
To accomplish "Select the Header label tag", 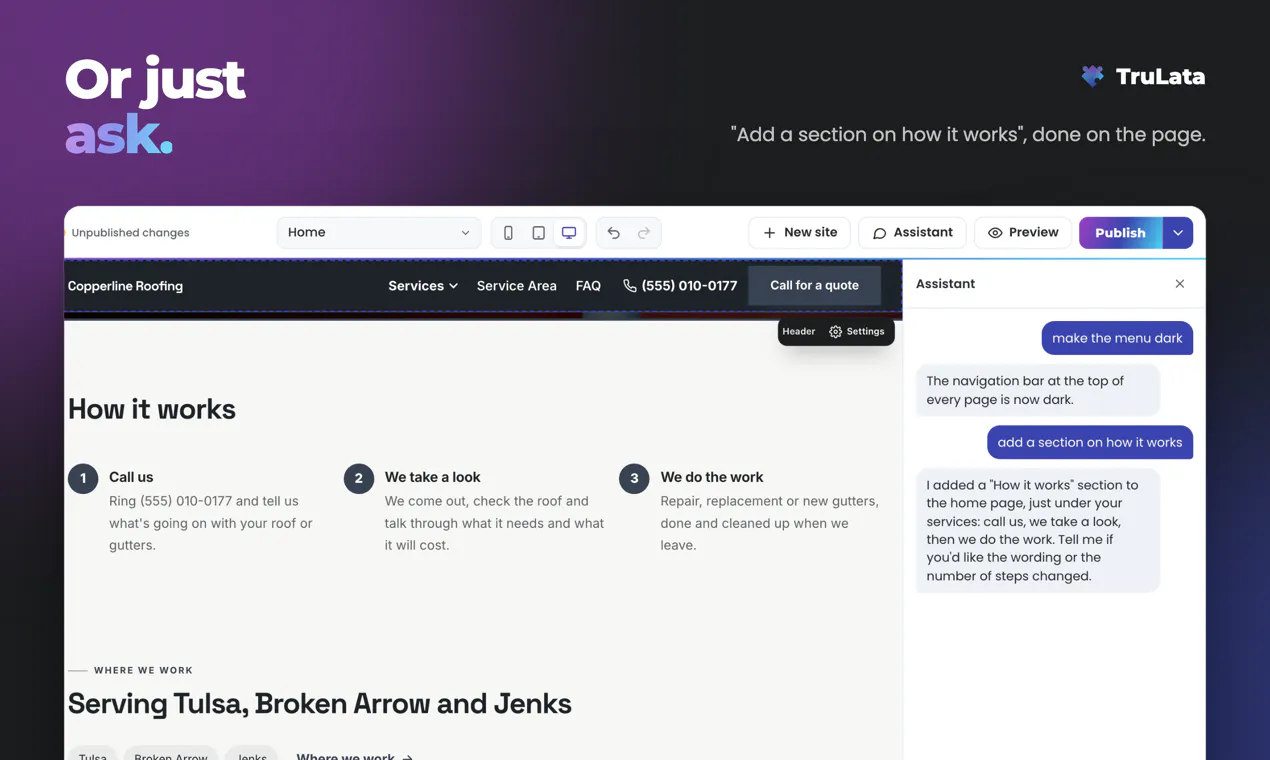I will click(x=798, y=331).
